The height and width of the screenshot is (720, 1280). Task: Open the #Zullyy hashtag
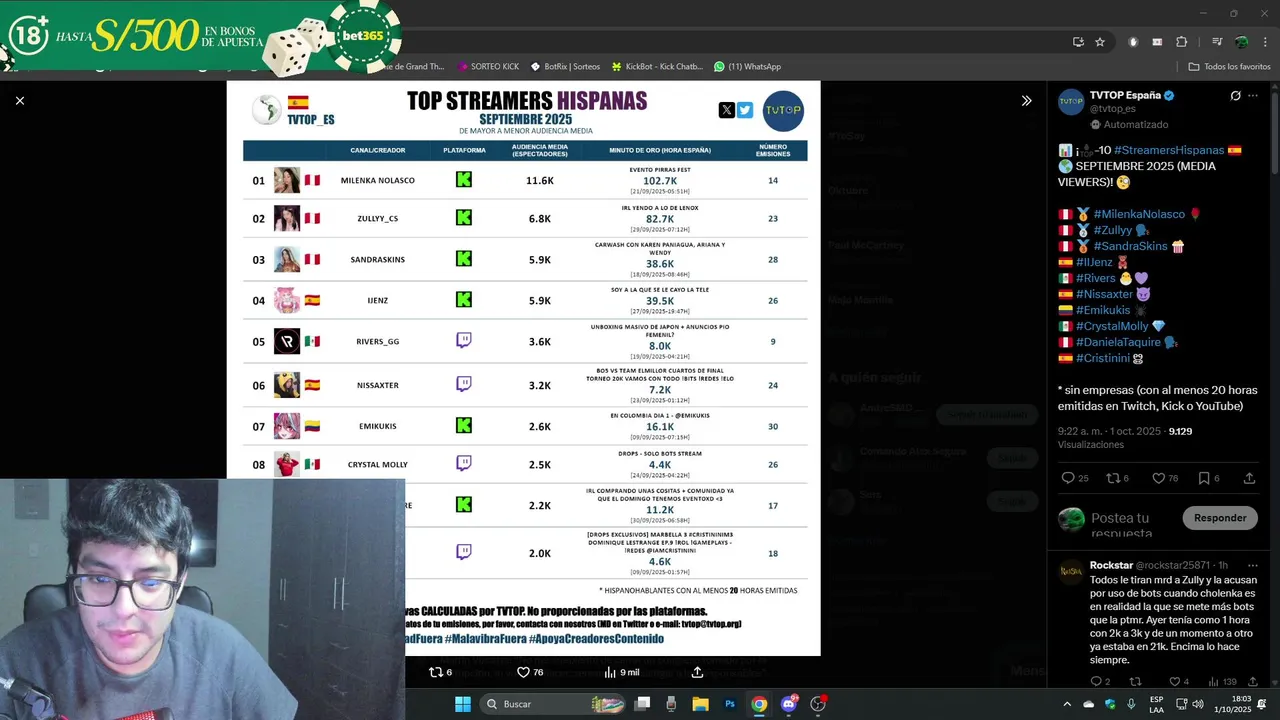point(1113,230)
